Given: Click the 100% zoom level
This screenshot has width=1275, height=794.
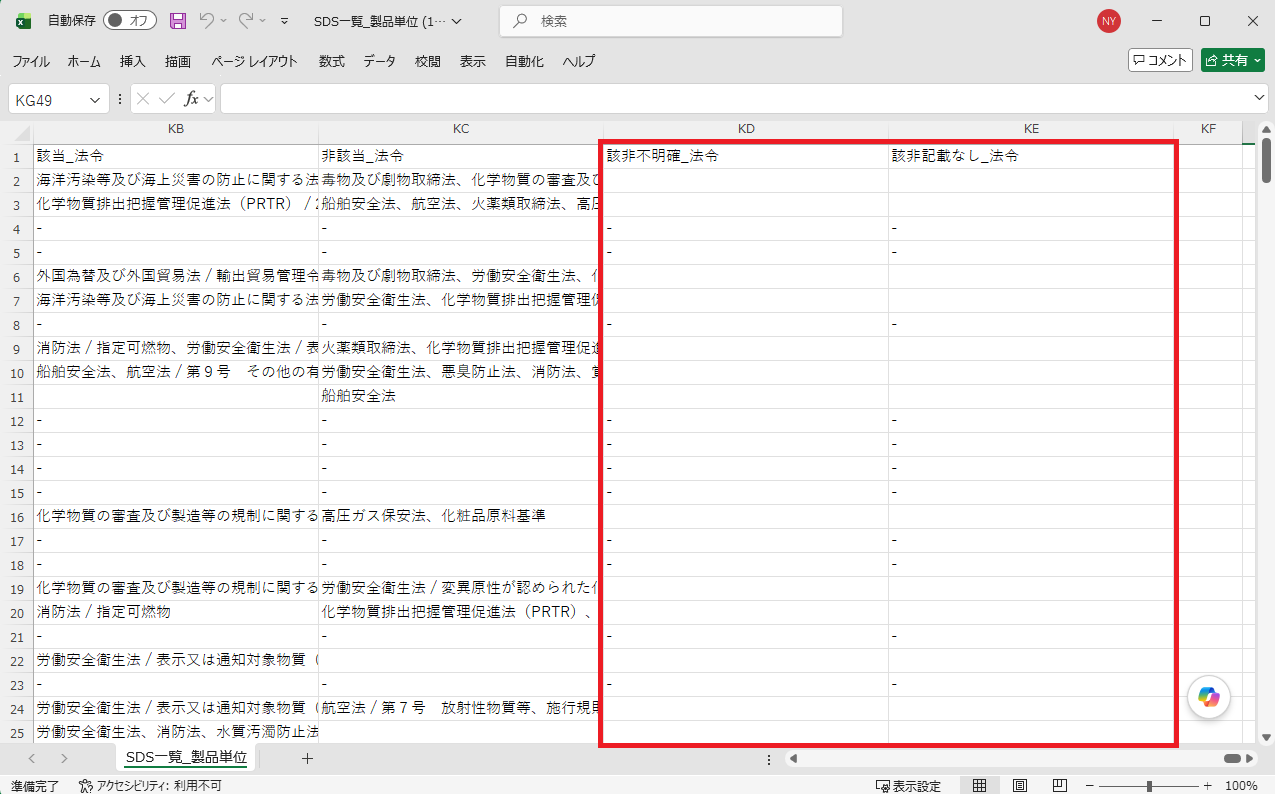Looking at the screenshot, I should pyautogui.click(x=1241, y=786).
